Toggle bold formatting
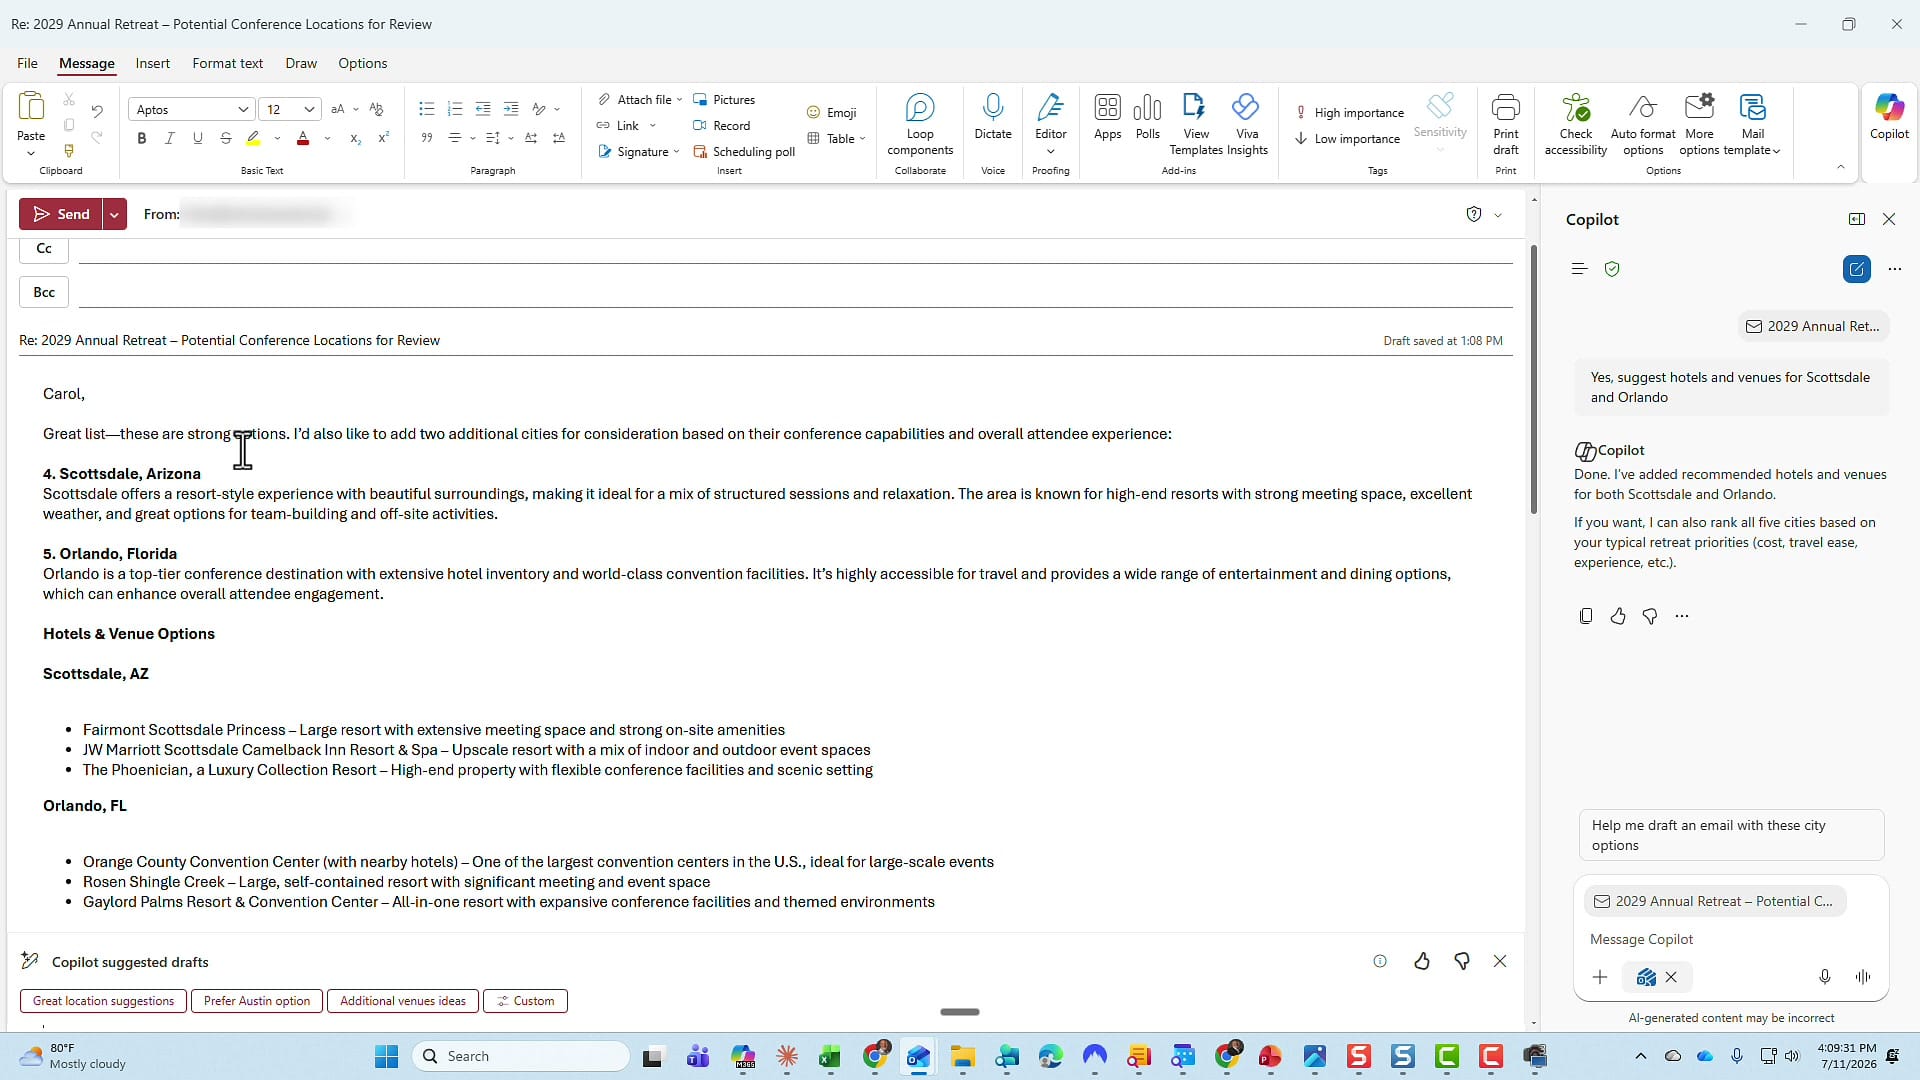Screen dimensions: 1920x1080 pos(142,138)
